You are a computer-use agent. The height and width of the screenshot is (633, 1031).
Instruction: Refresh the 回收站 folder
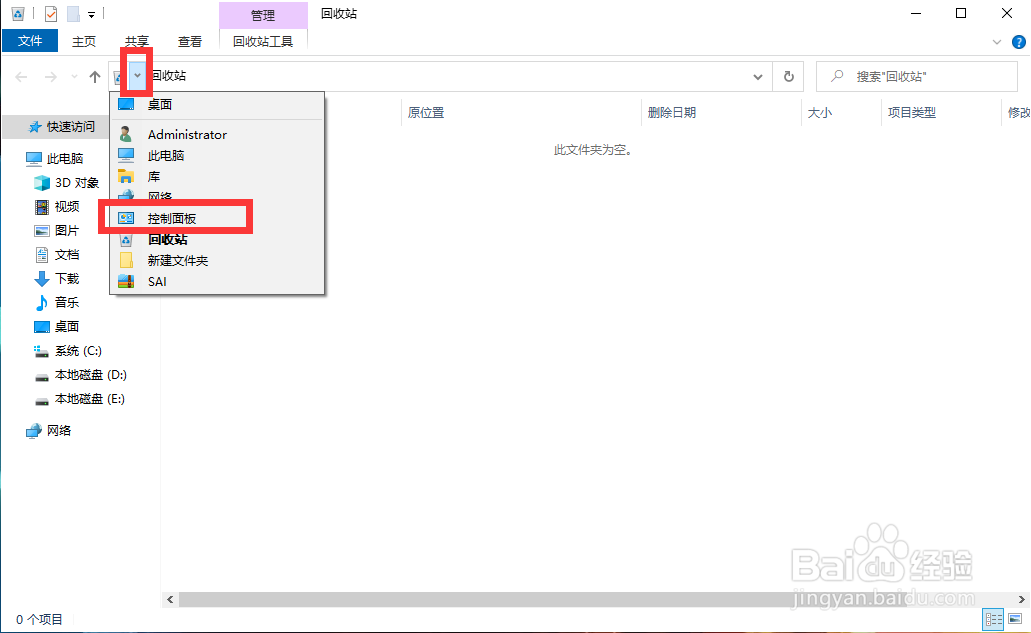point(788,77)
